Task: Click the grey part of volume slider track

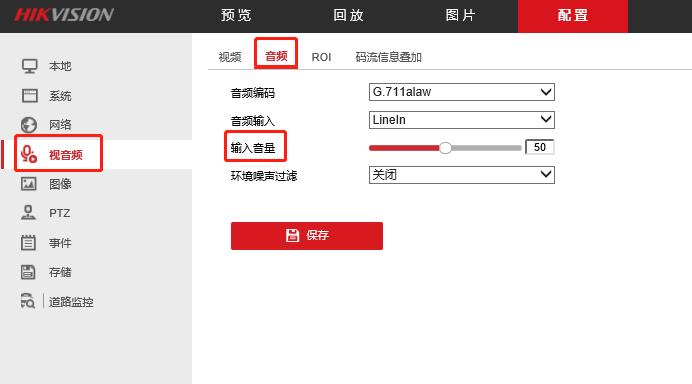Action: pyautogui.click(x=486, y=148)
